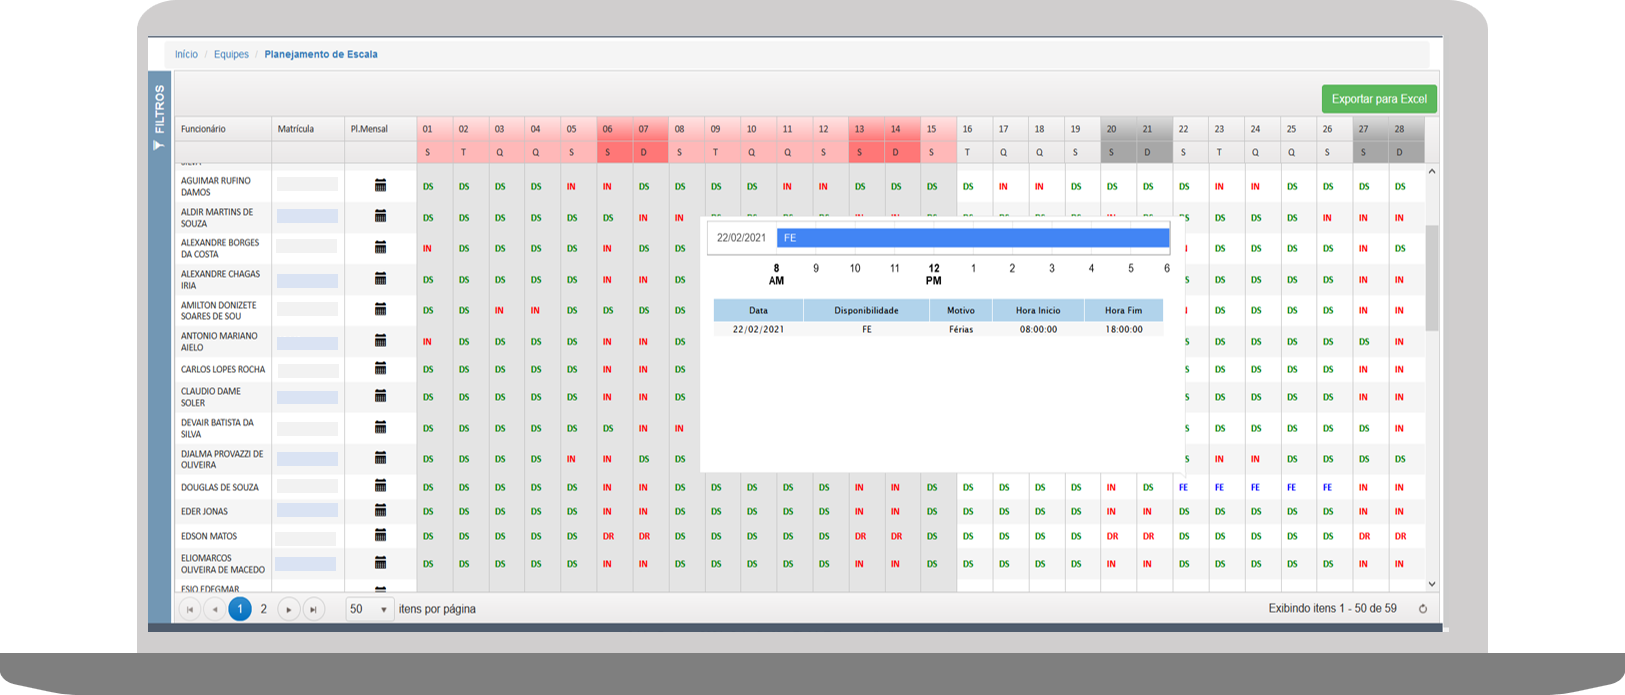1625x695 pixels.
Task: Go to the next page arrow
Action: click(x=289, y=609)
